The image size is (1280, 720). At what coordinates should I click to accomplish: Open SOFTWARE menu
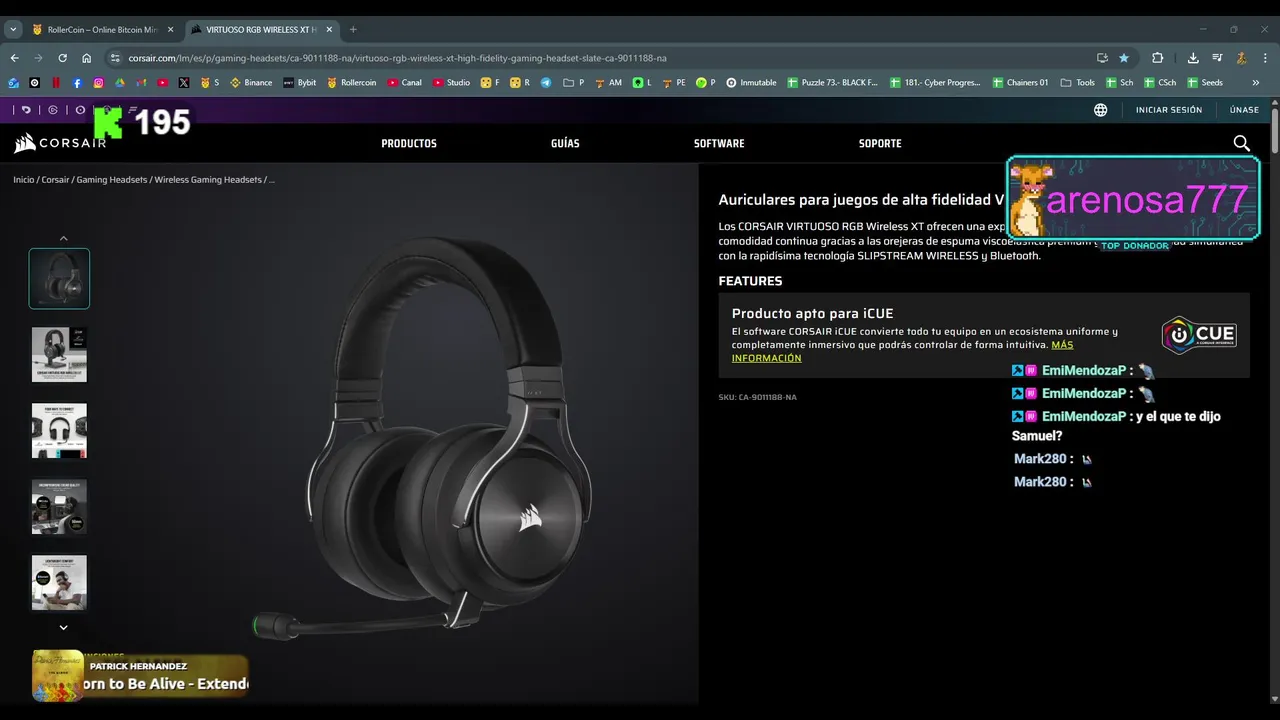click(719, 143)
